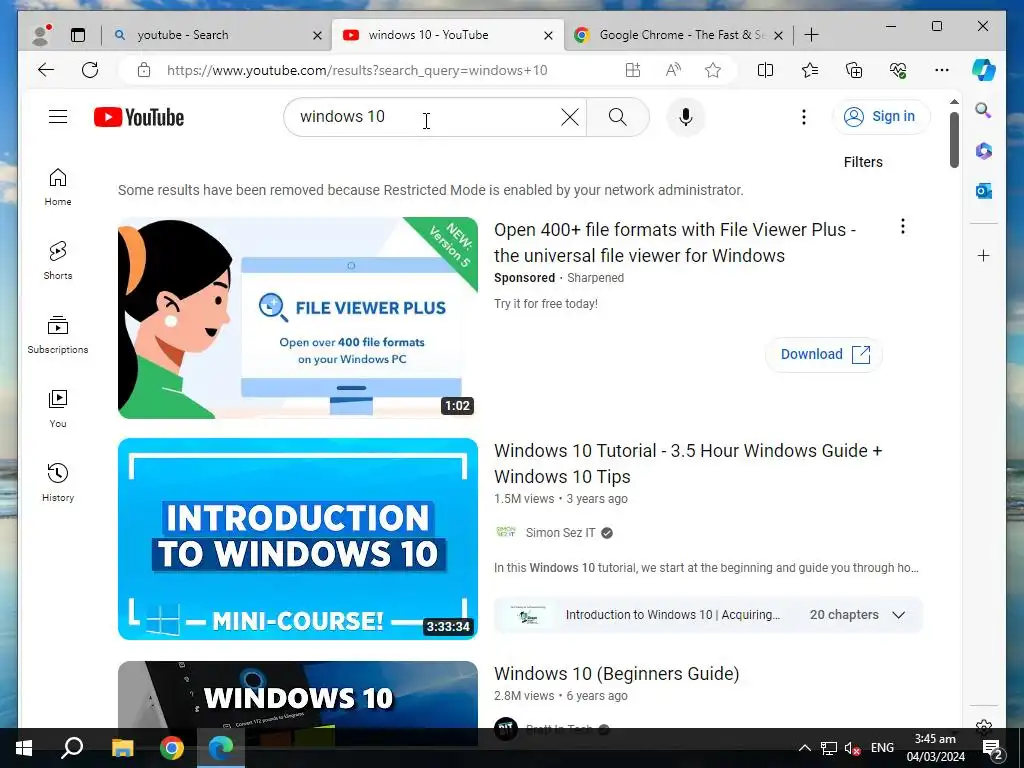Open Subscriptions in the sidebar
This screenshot has height=768, width=1024.
coord(57,334)
